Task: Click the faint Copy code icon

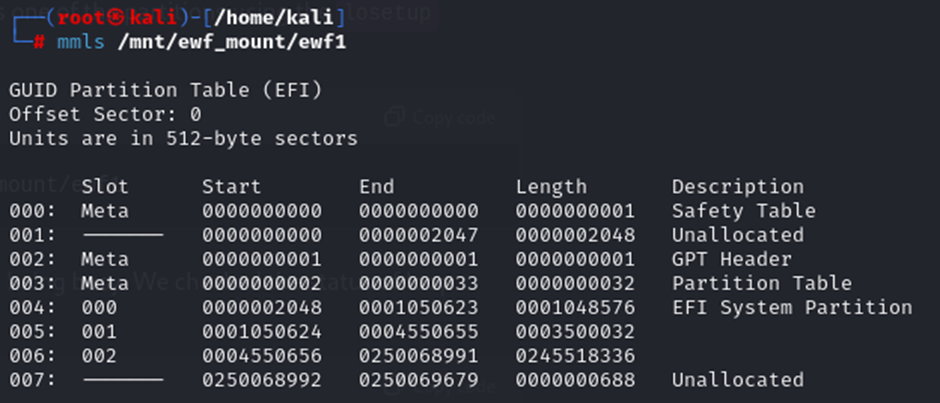Action: (x=394, y=117)
